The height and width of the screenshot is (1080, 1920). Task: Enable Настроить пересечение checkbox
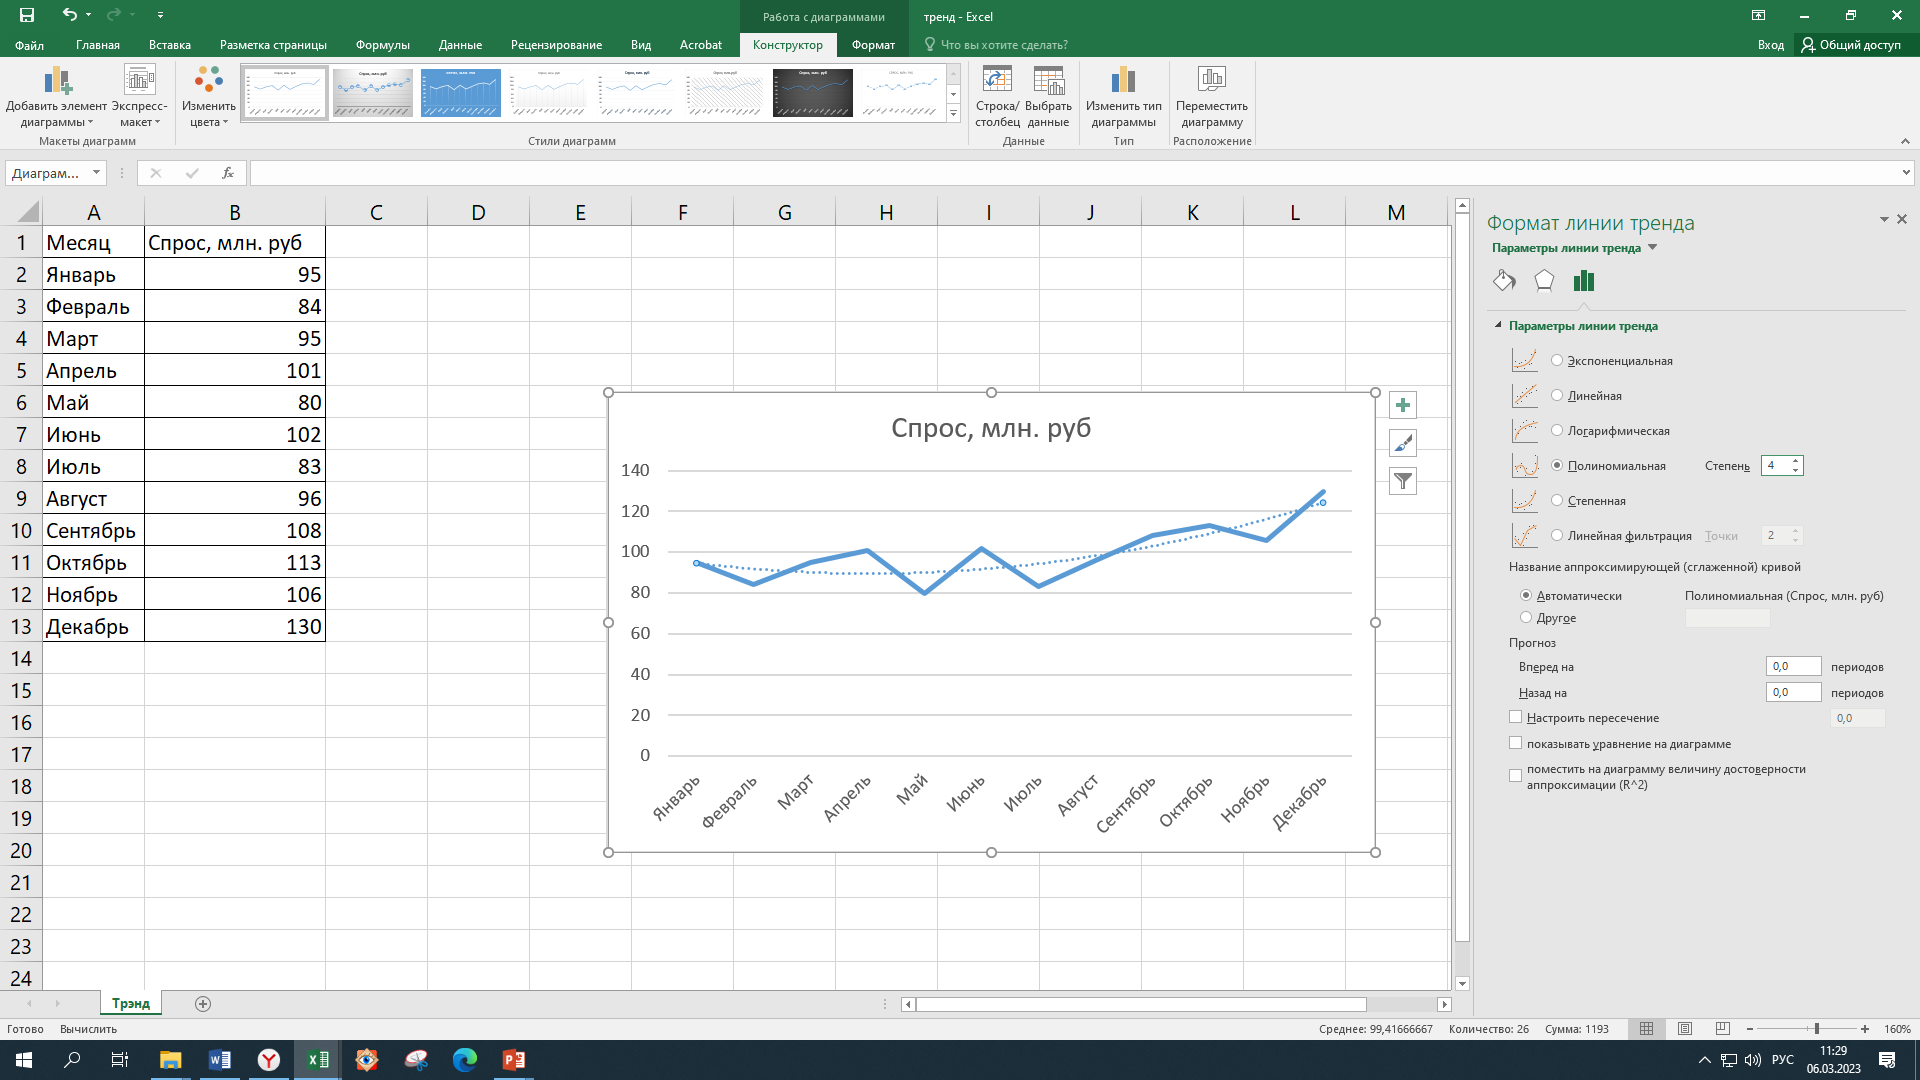[1516, 717]
